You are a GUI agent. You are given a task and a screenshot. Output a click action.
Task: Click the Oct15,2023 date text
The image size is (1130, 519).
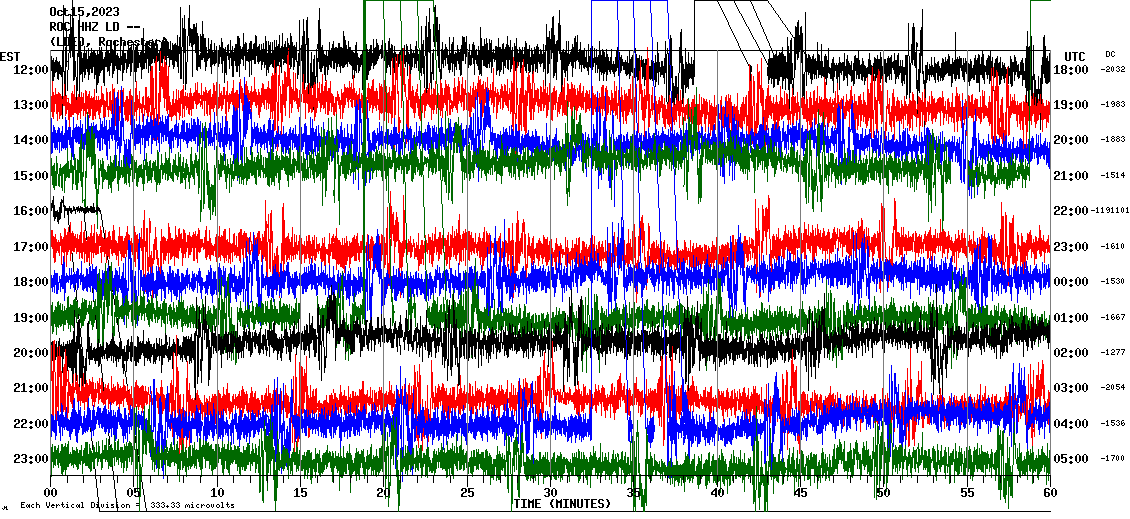tap(84, 12)
